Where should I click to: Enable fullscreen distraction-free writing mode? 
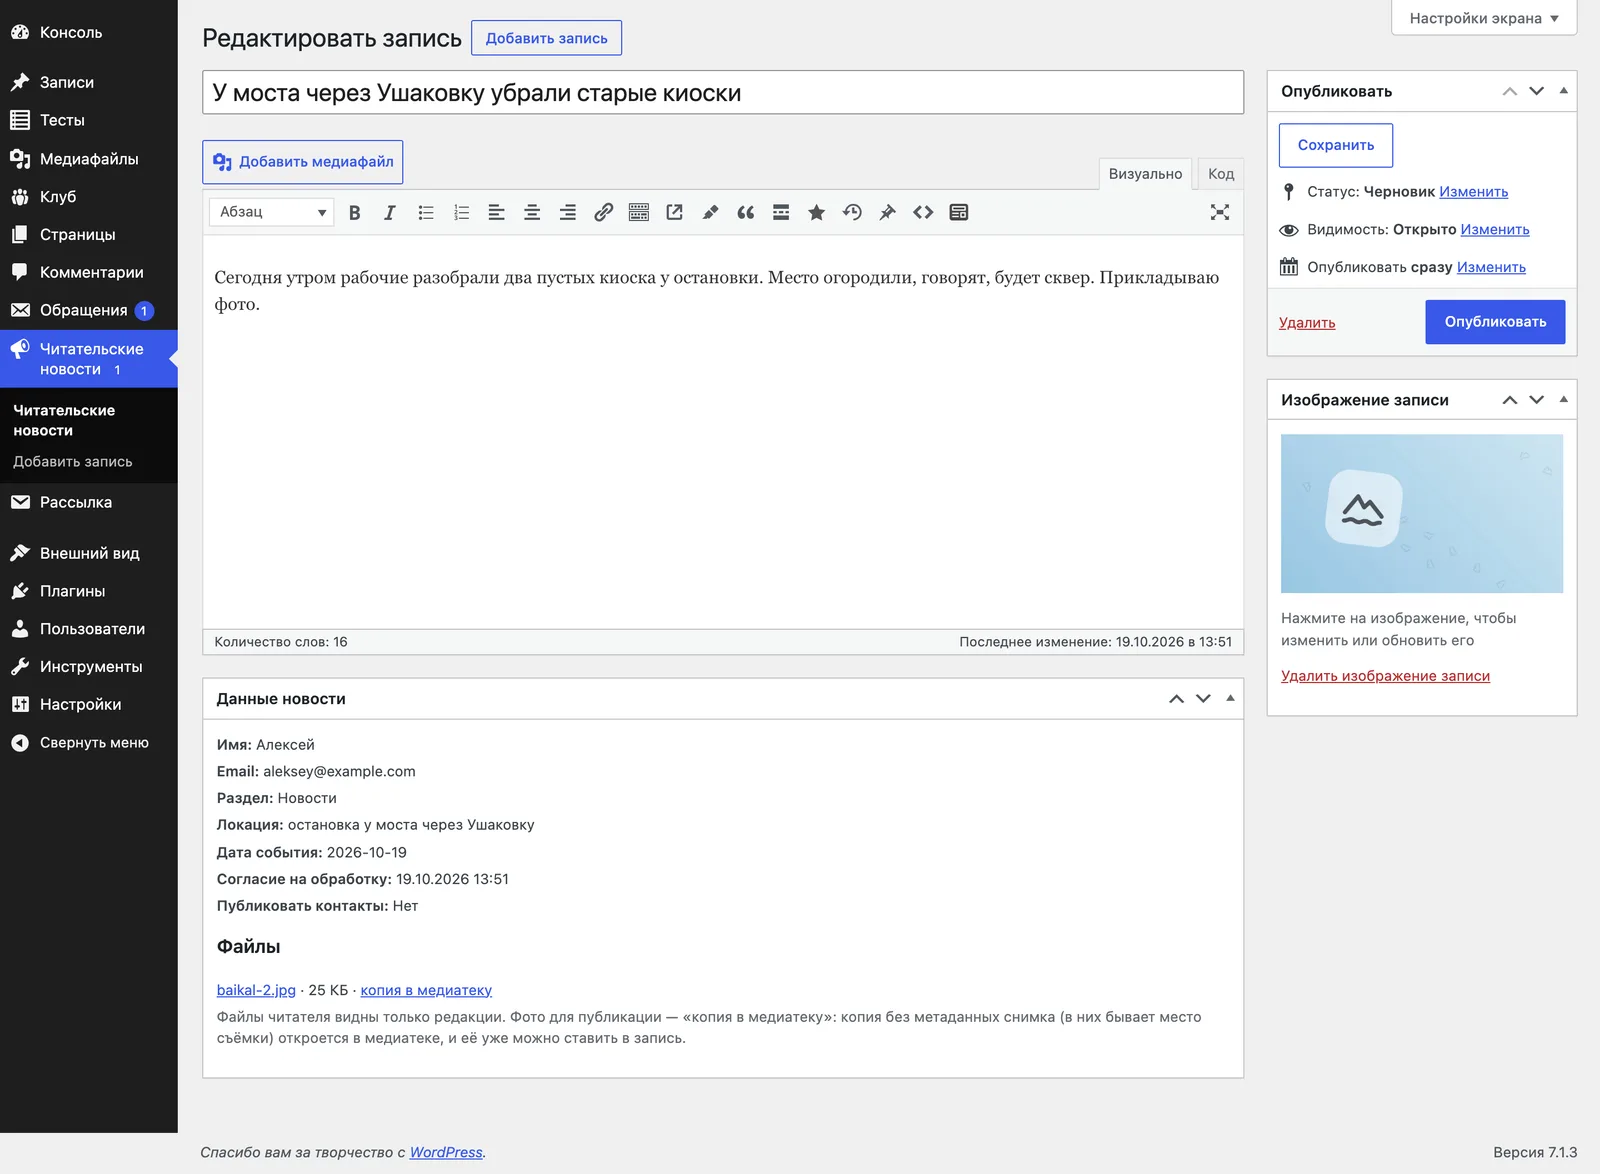pyautogui.click(x=1220, y=212)
